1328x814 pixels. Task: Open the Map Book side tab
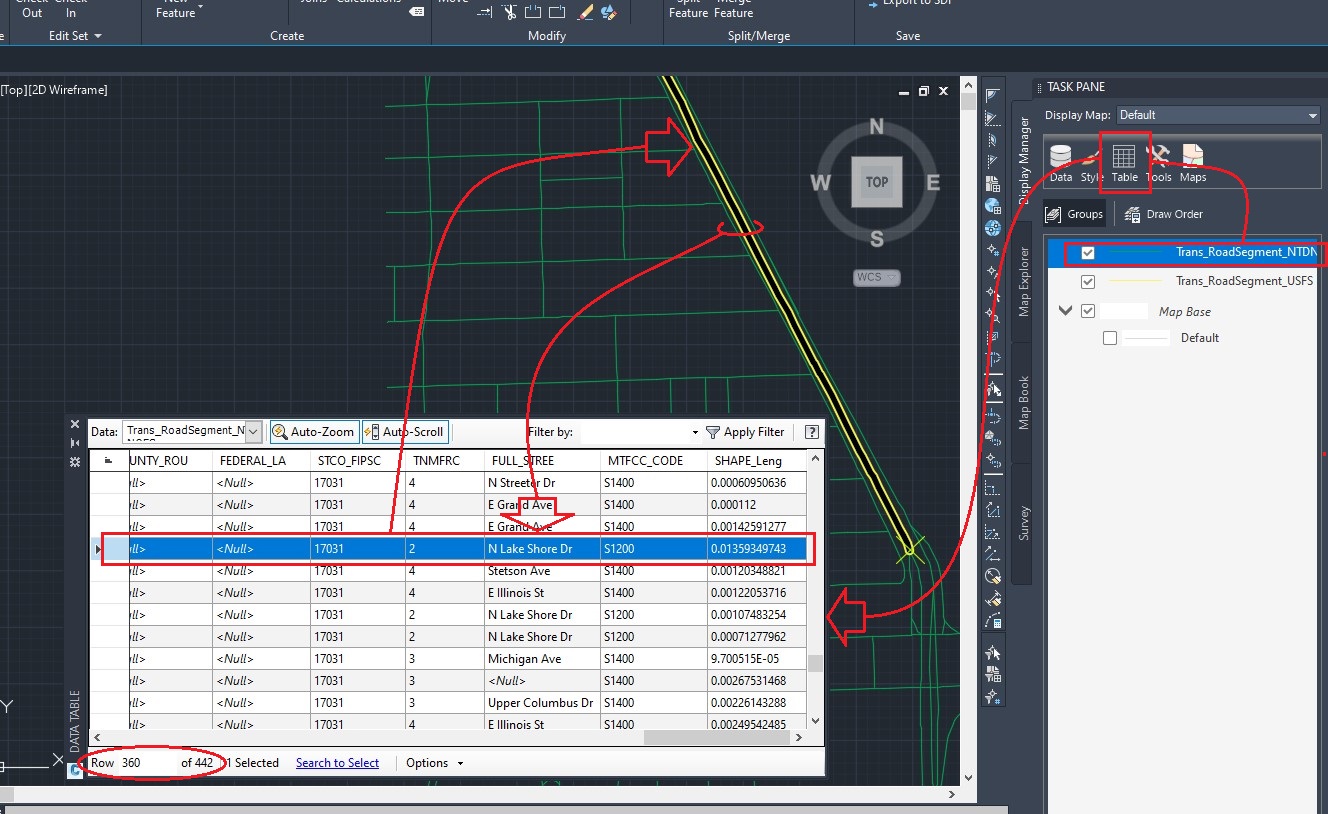[x=1022, y=401]
